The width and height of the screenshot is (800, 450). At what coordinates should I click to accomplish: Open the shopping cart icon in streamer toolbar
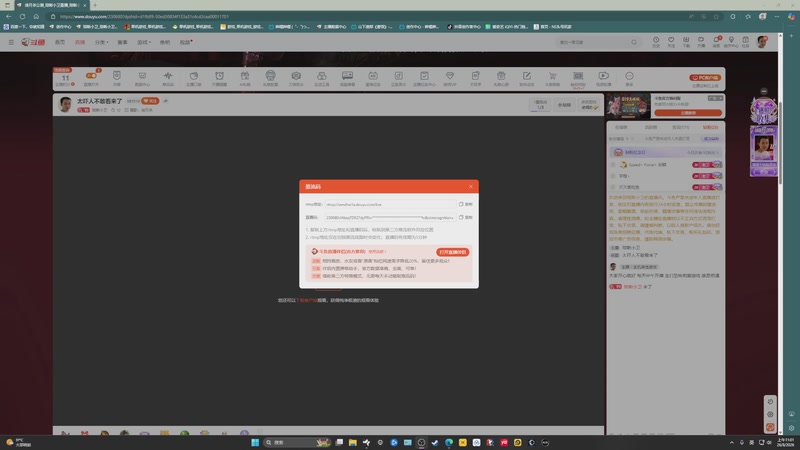(553, 78)
